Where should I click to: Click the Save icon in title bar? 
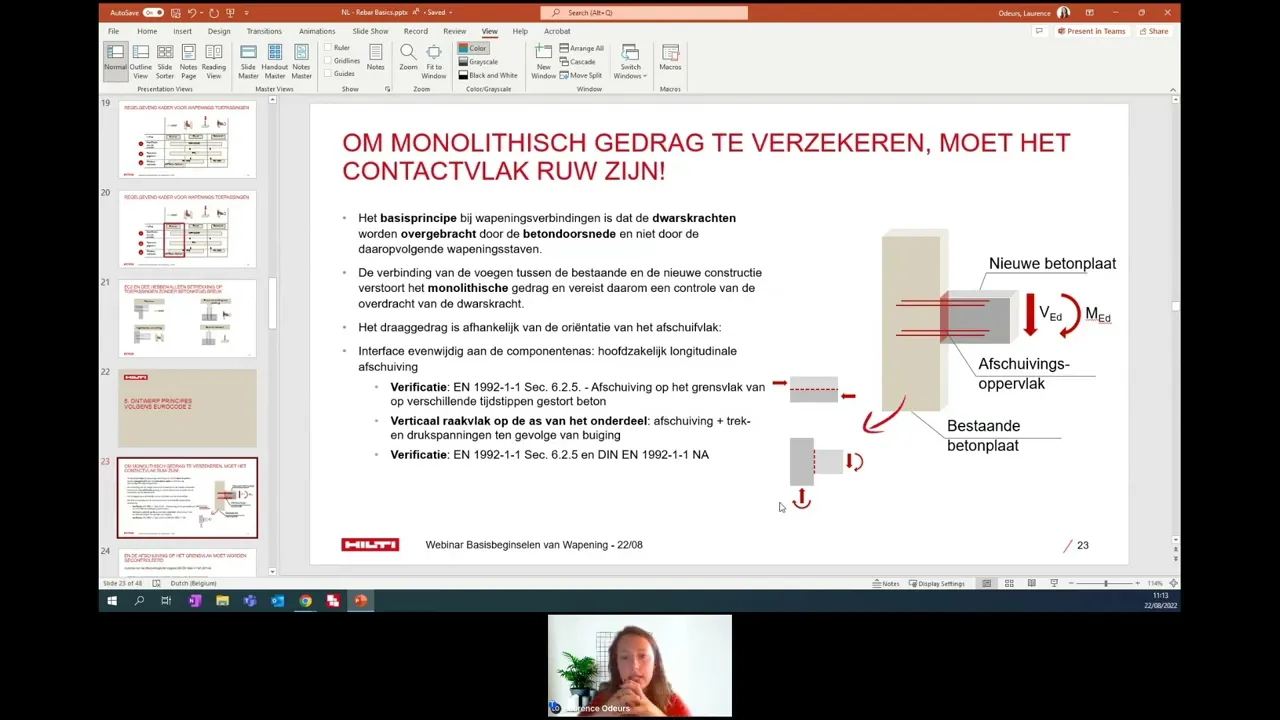tap(175, 13)
